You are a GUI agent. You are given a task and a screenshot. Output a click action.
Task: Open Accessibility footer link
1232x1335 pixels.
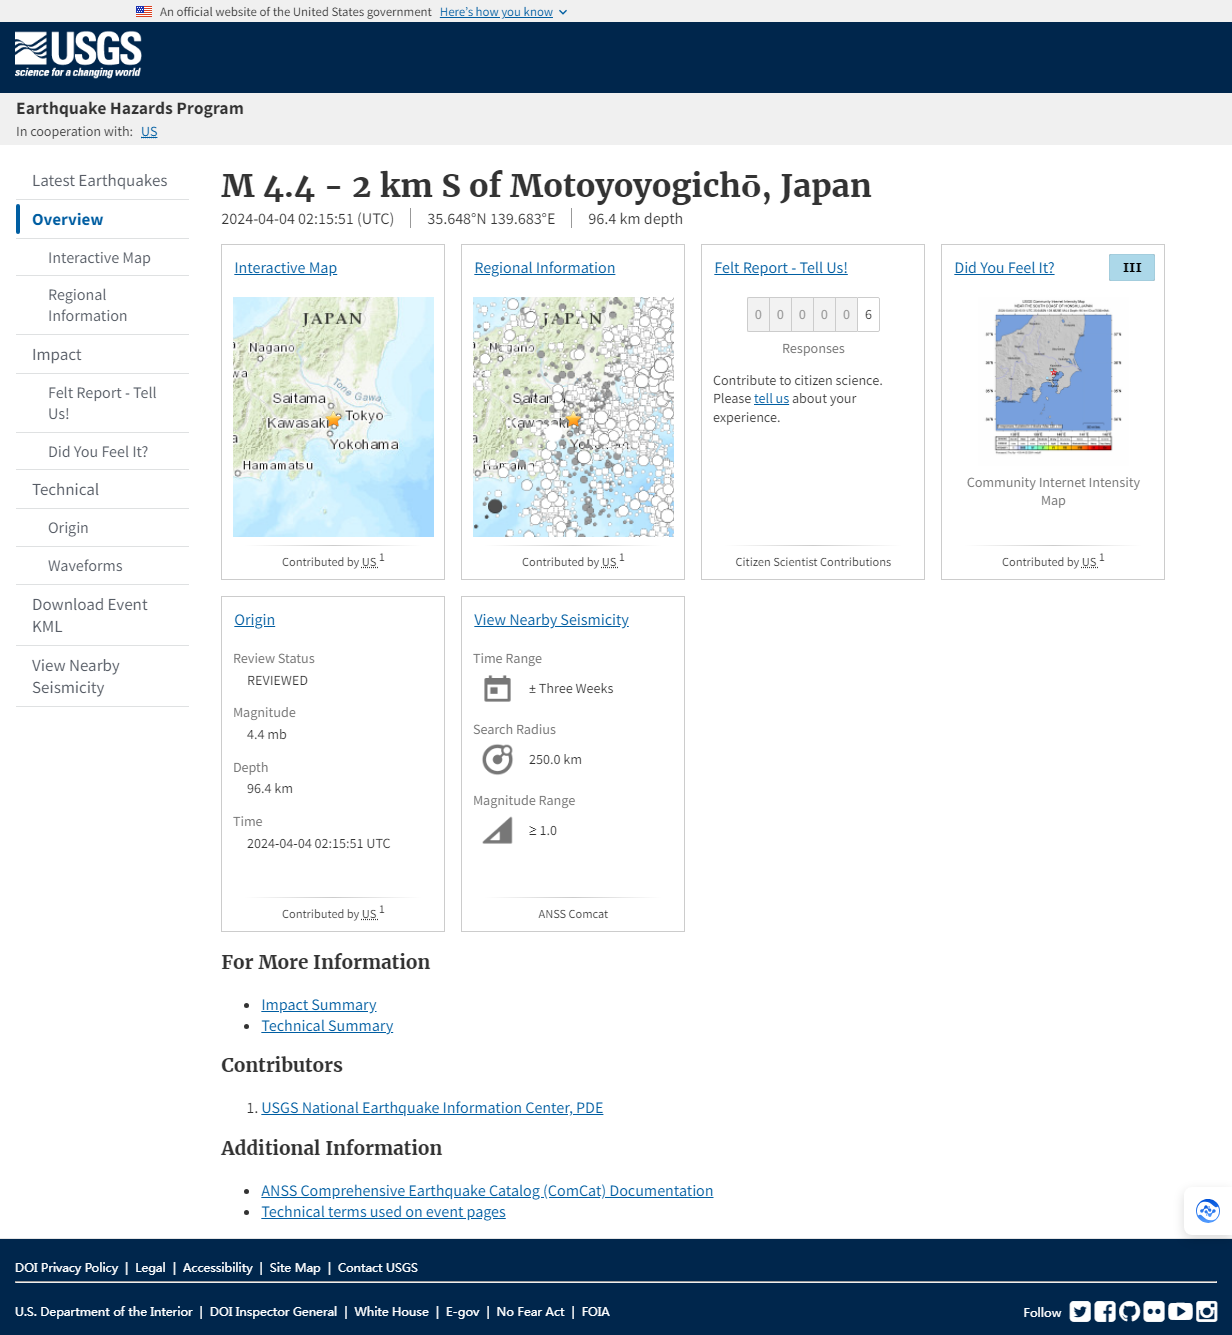[x=217, y=1268]
